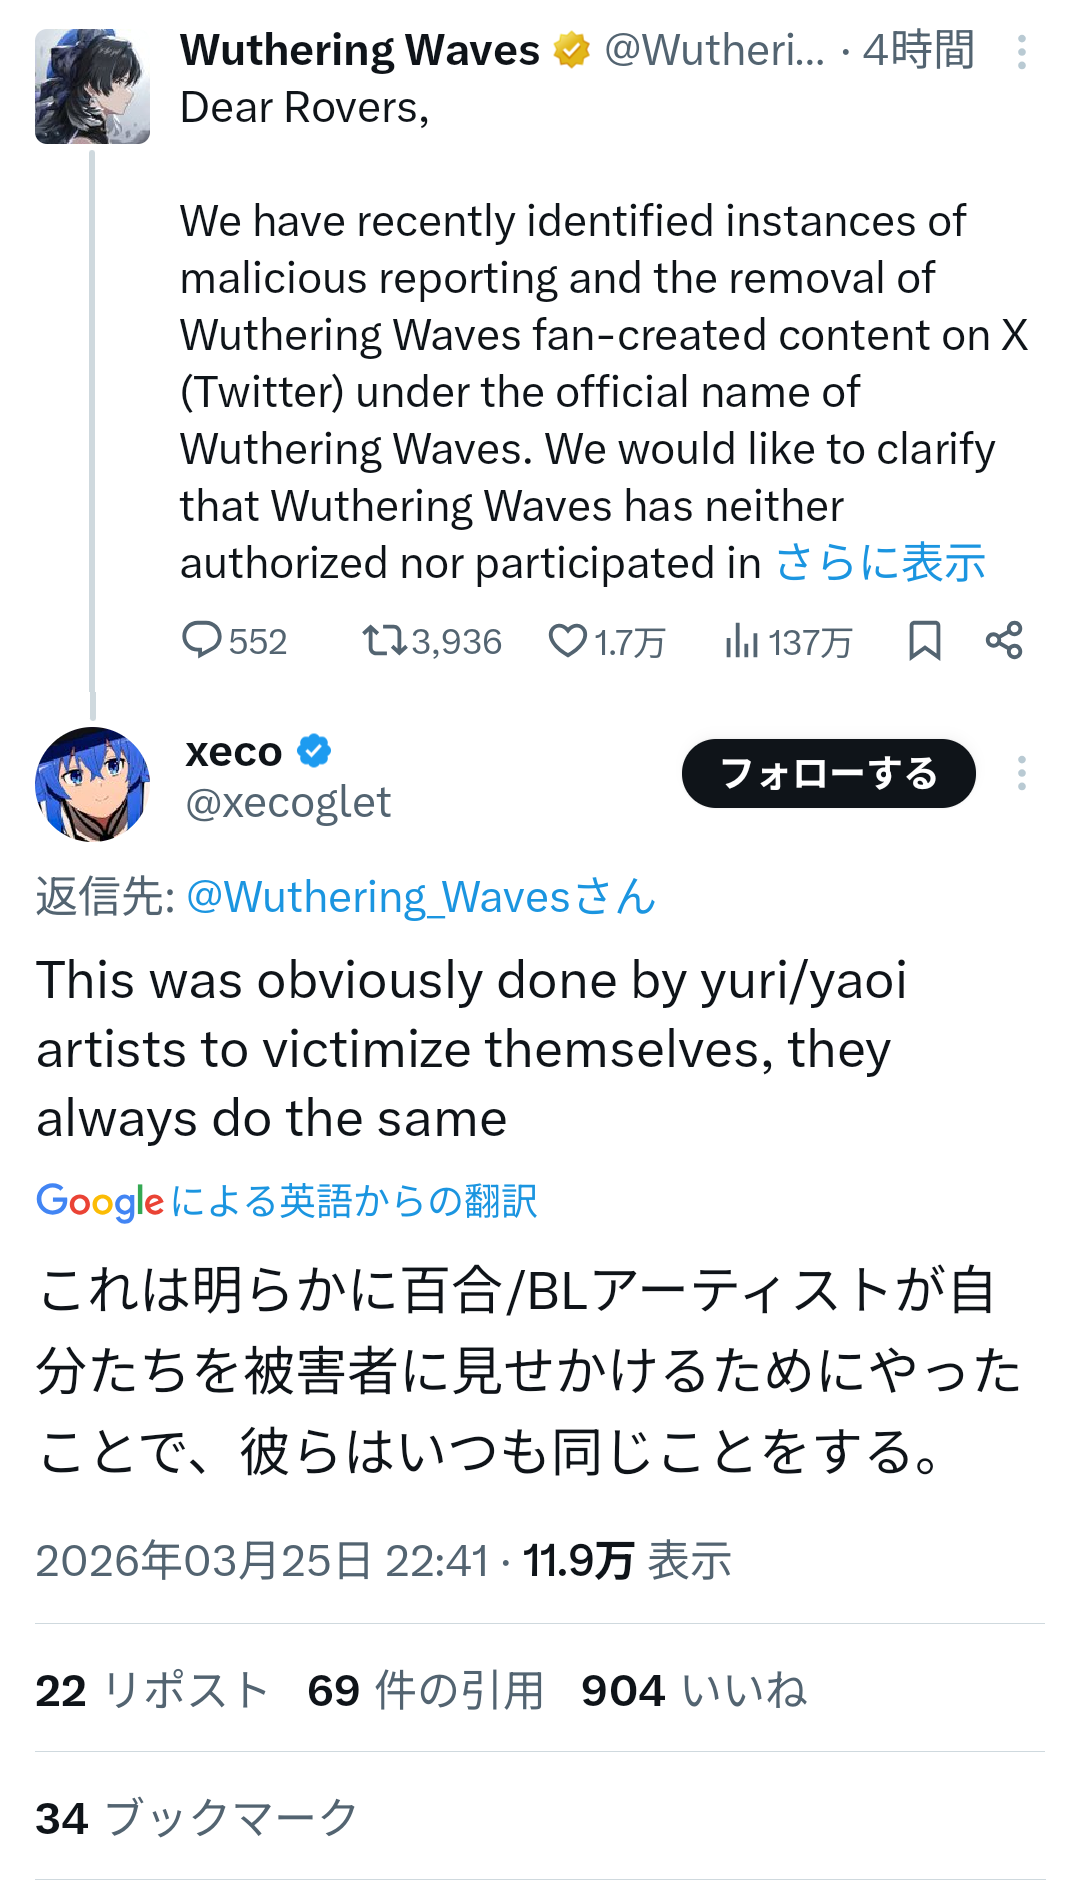This screenshot has width=1080, height=1880.
Task: Open more options for Wuthering Waves tweet
Action: [1021, 52]
